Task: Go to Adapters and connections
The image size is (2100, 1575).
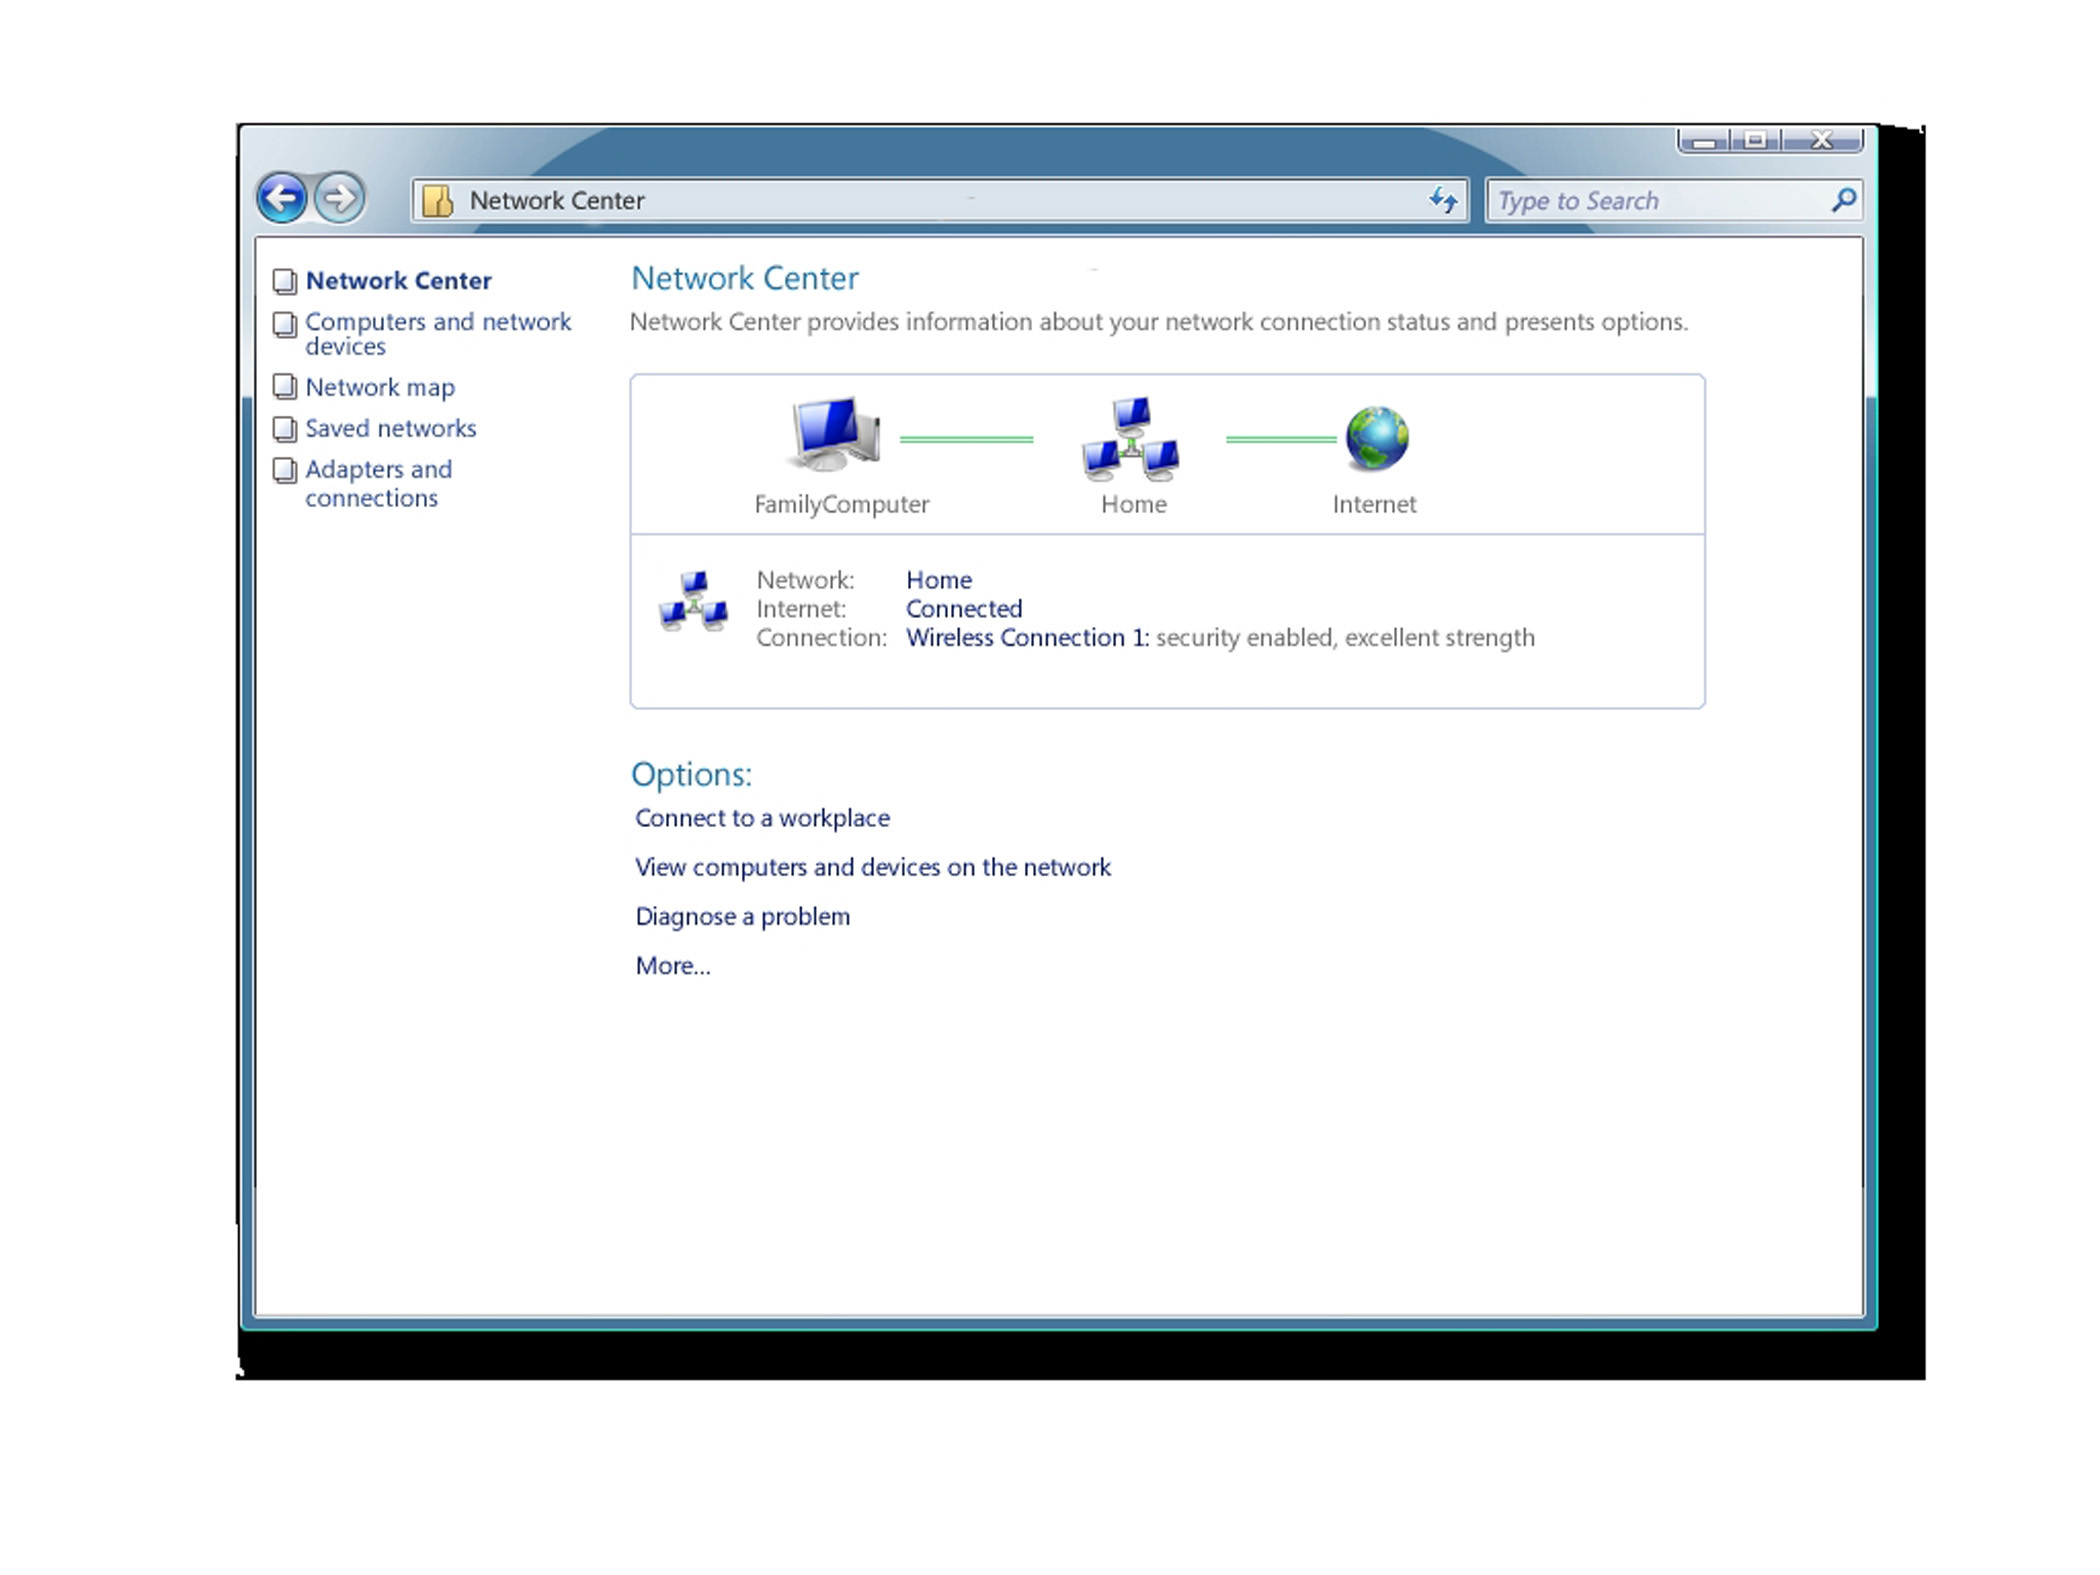Action: point(377,483)
